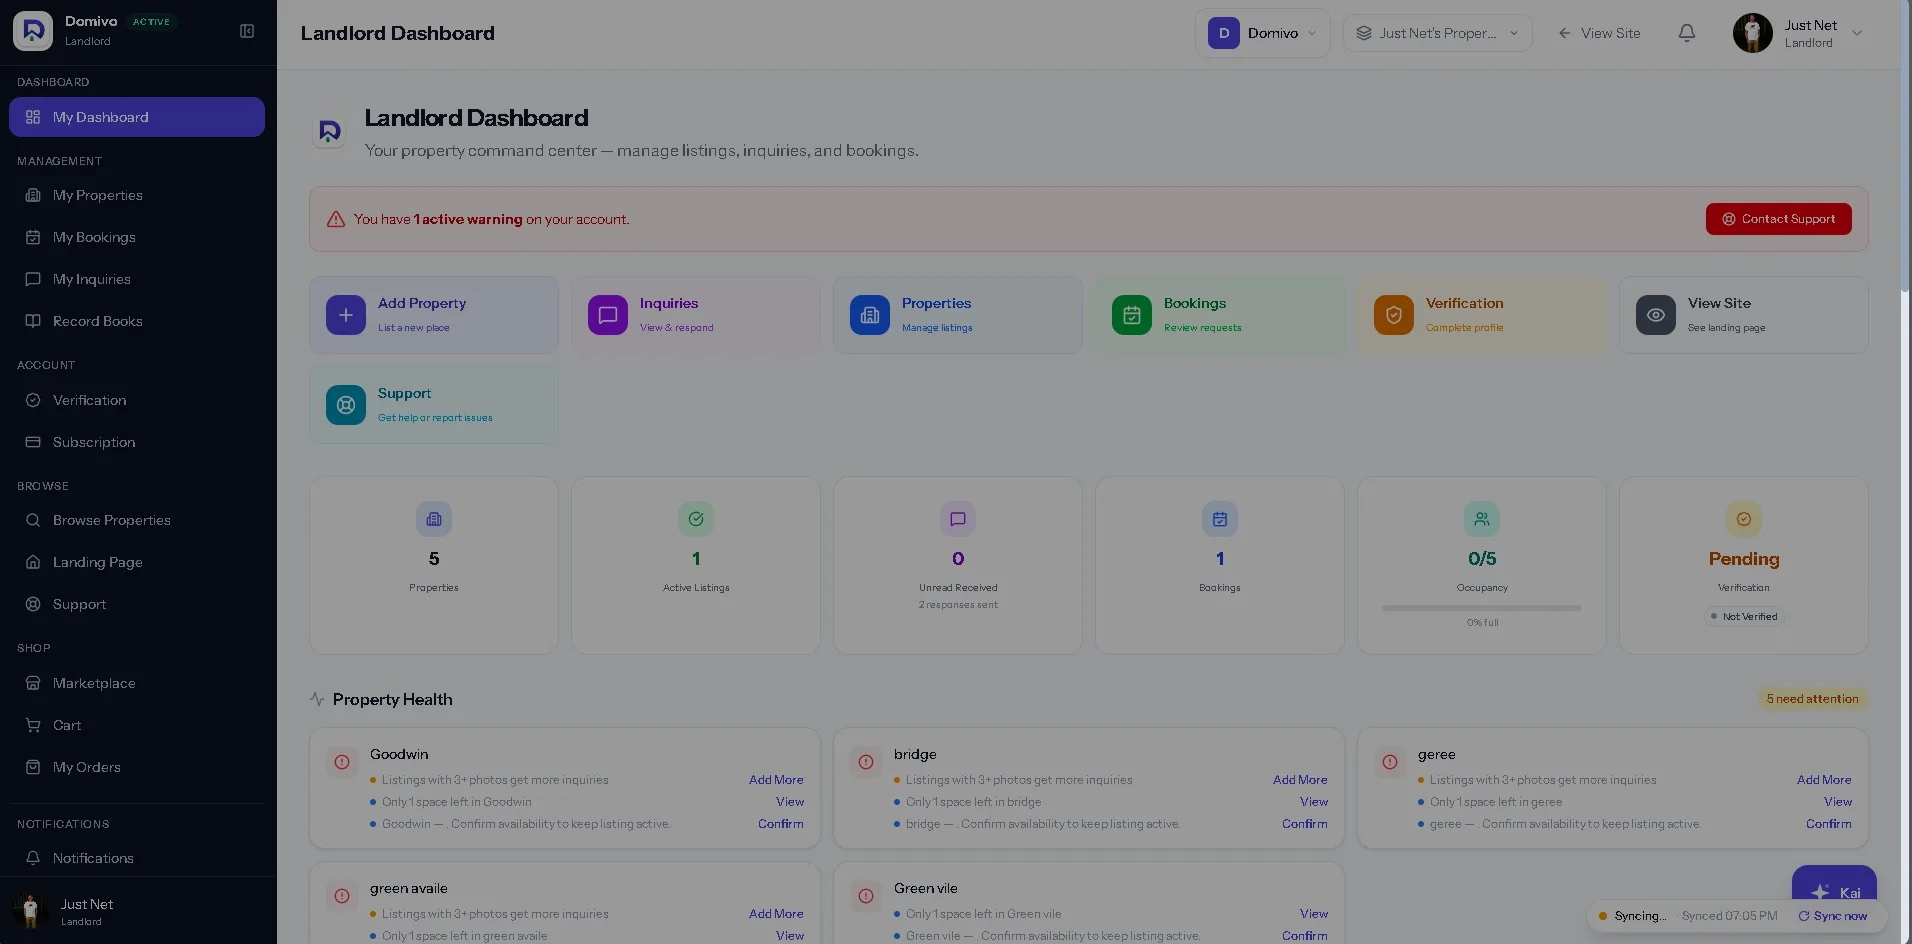Expand the Just Net user menu chevron

coord(1857,33)
